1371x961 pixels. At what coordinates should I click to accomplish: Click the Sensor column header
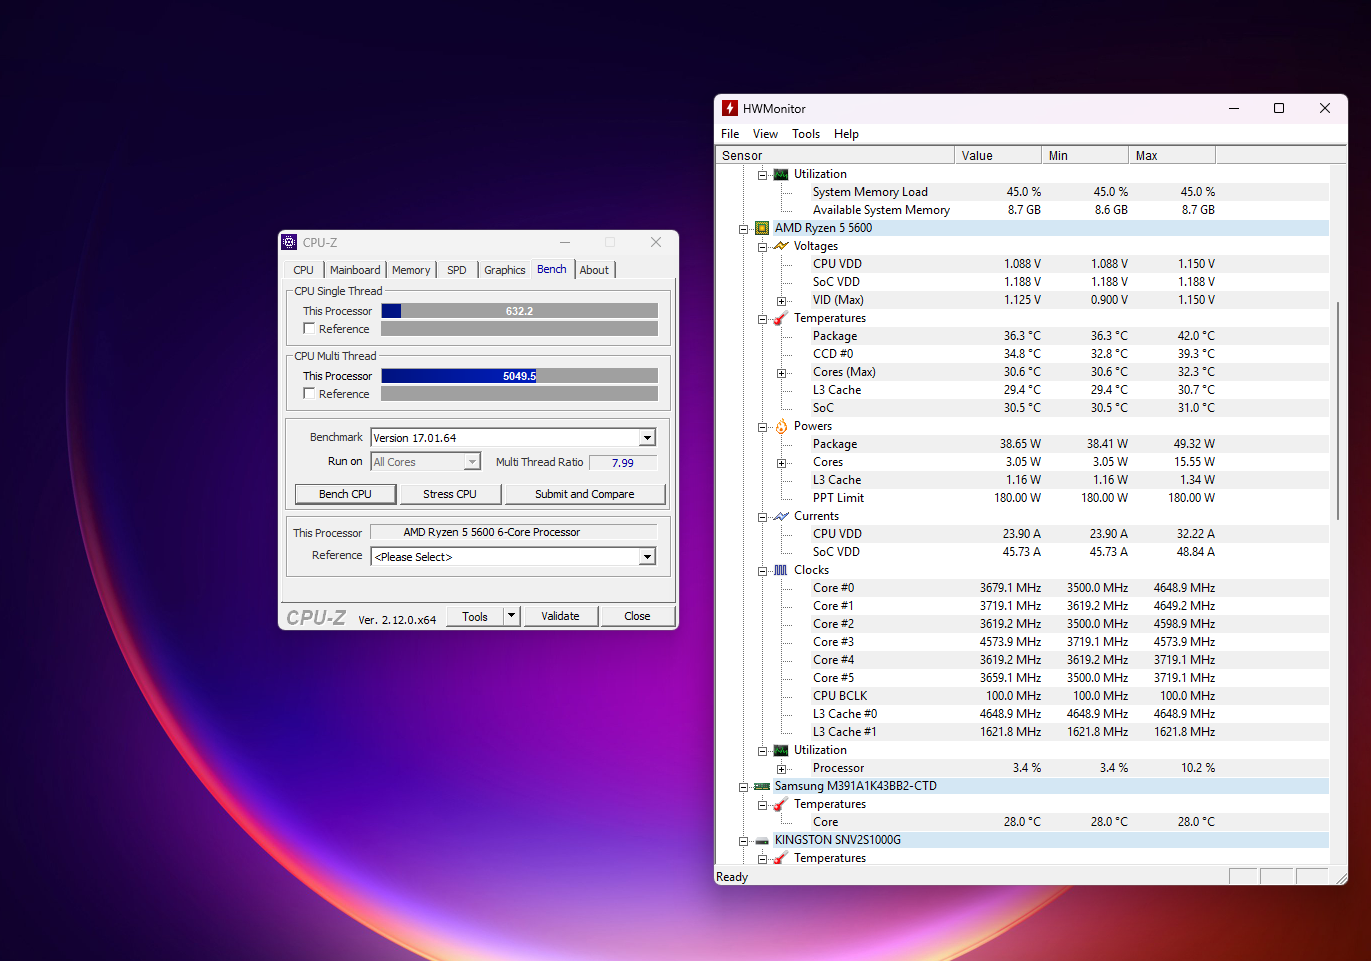[835, 155]
